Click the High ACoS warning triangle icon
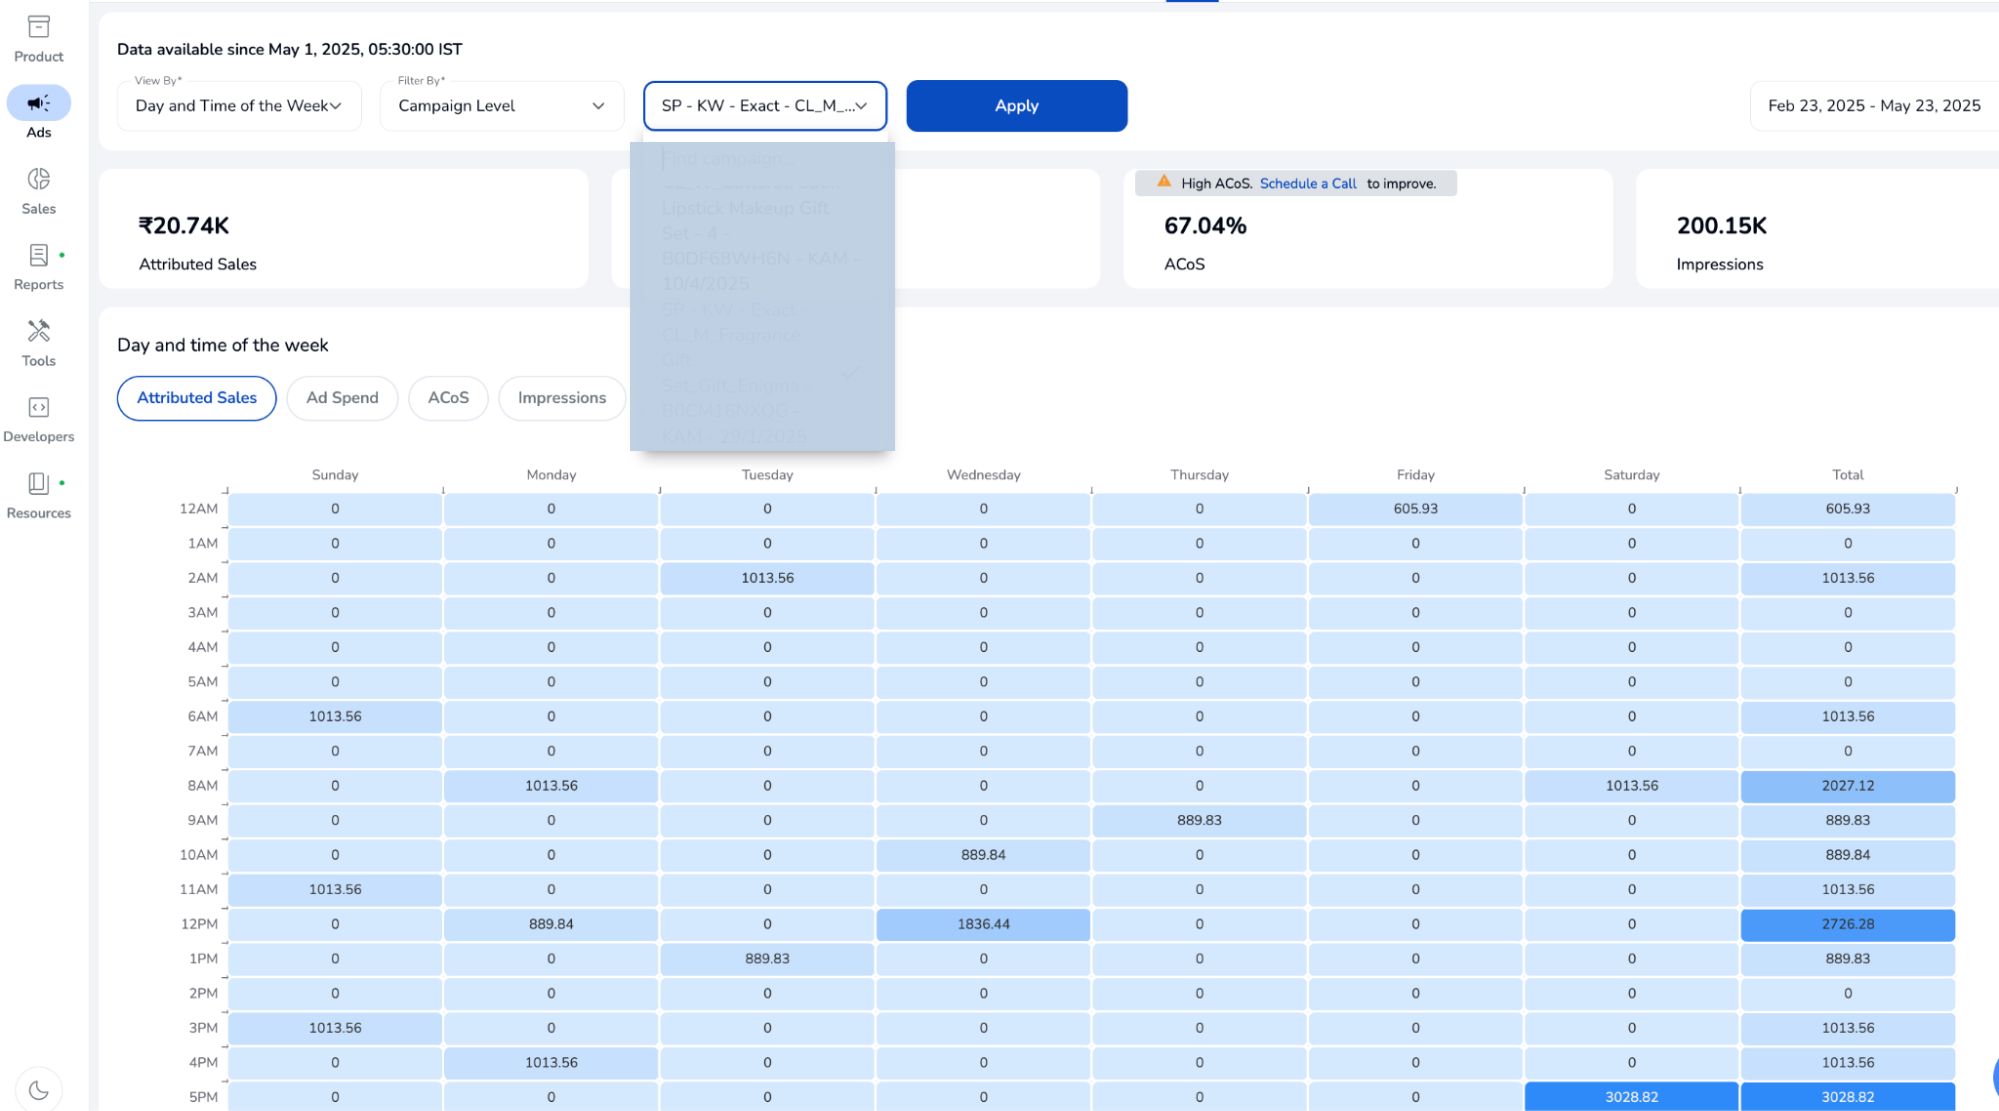Image resolution: width=1999 pixels, height=1111 pixels. pos(1164,182)
